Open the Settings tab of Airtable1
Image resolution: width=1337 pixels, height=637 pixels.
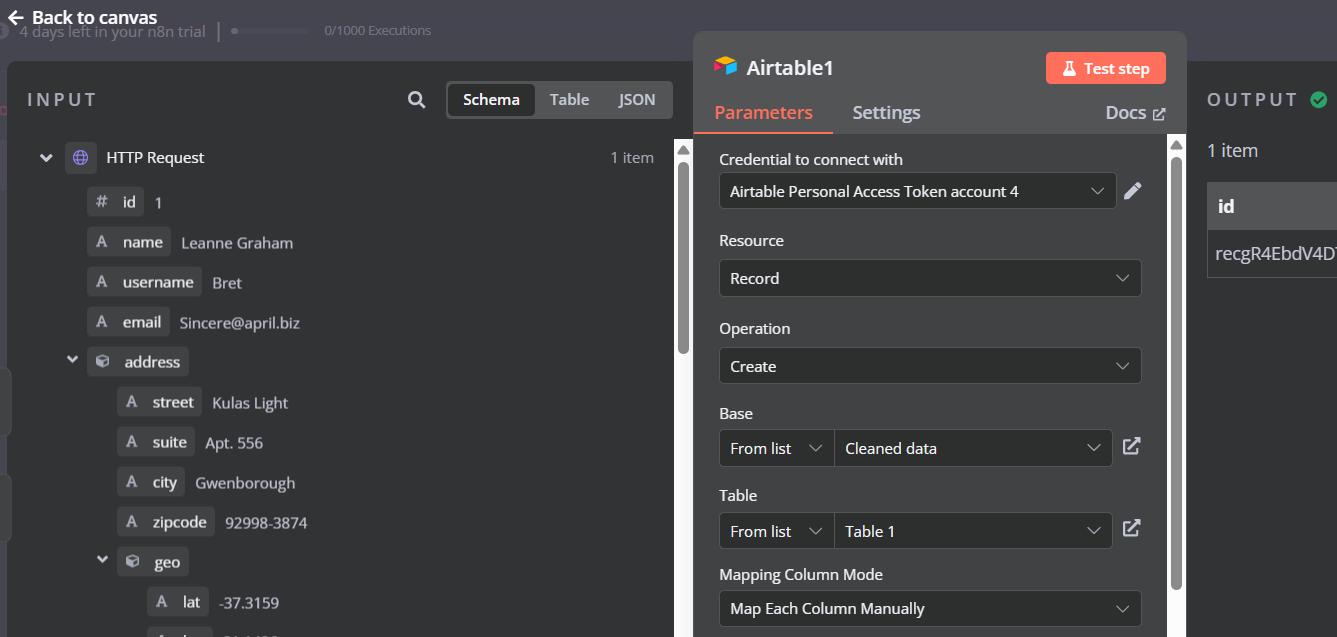(x=886, y=113)
